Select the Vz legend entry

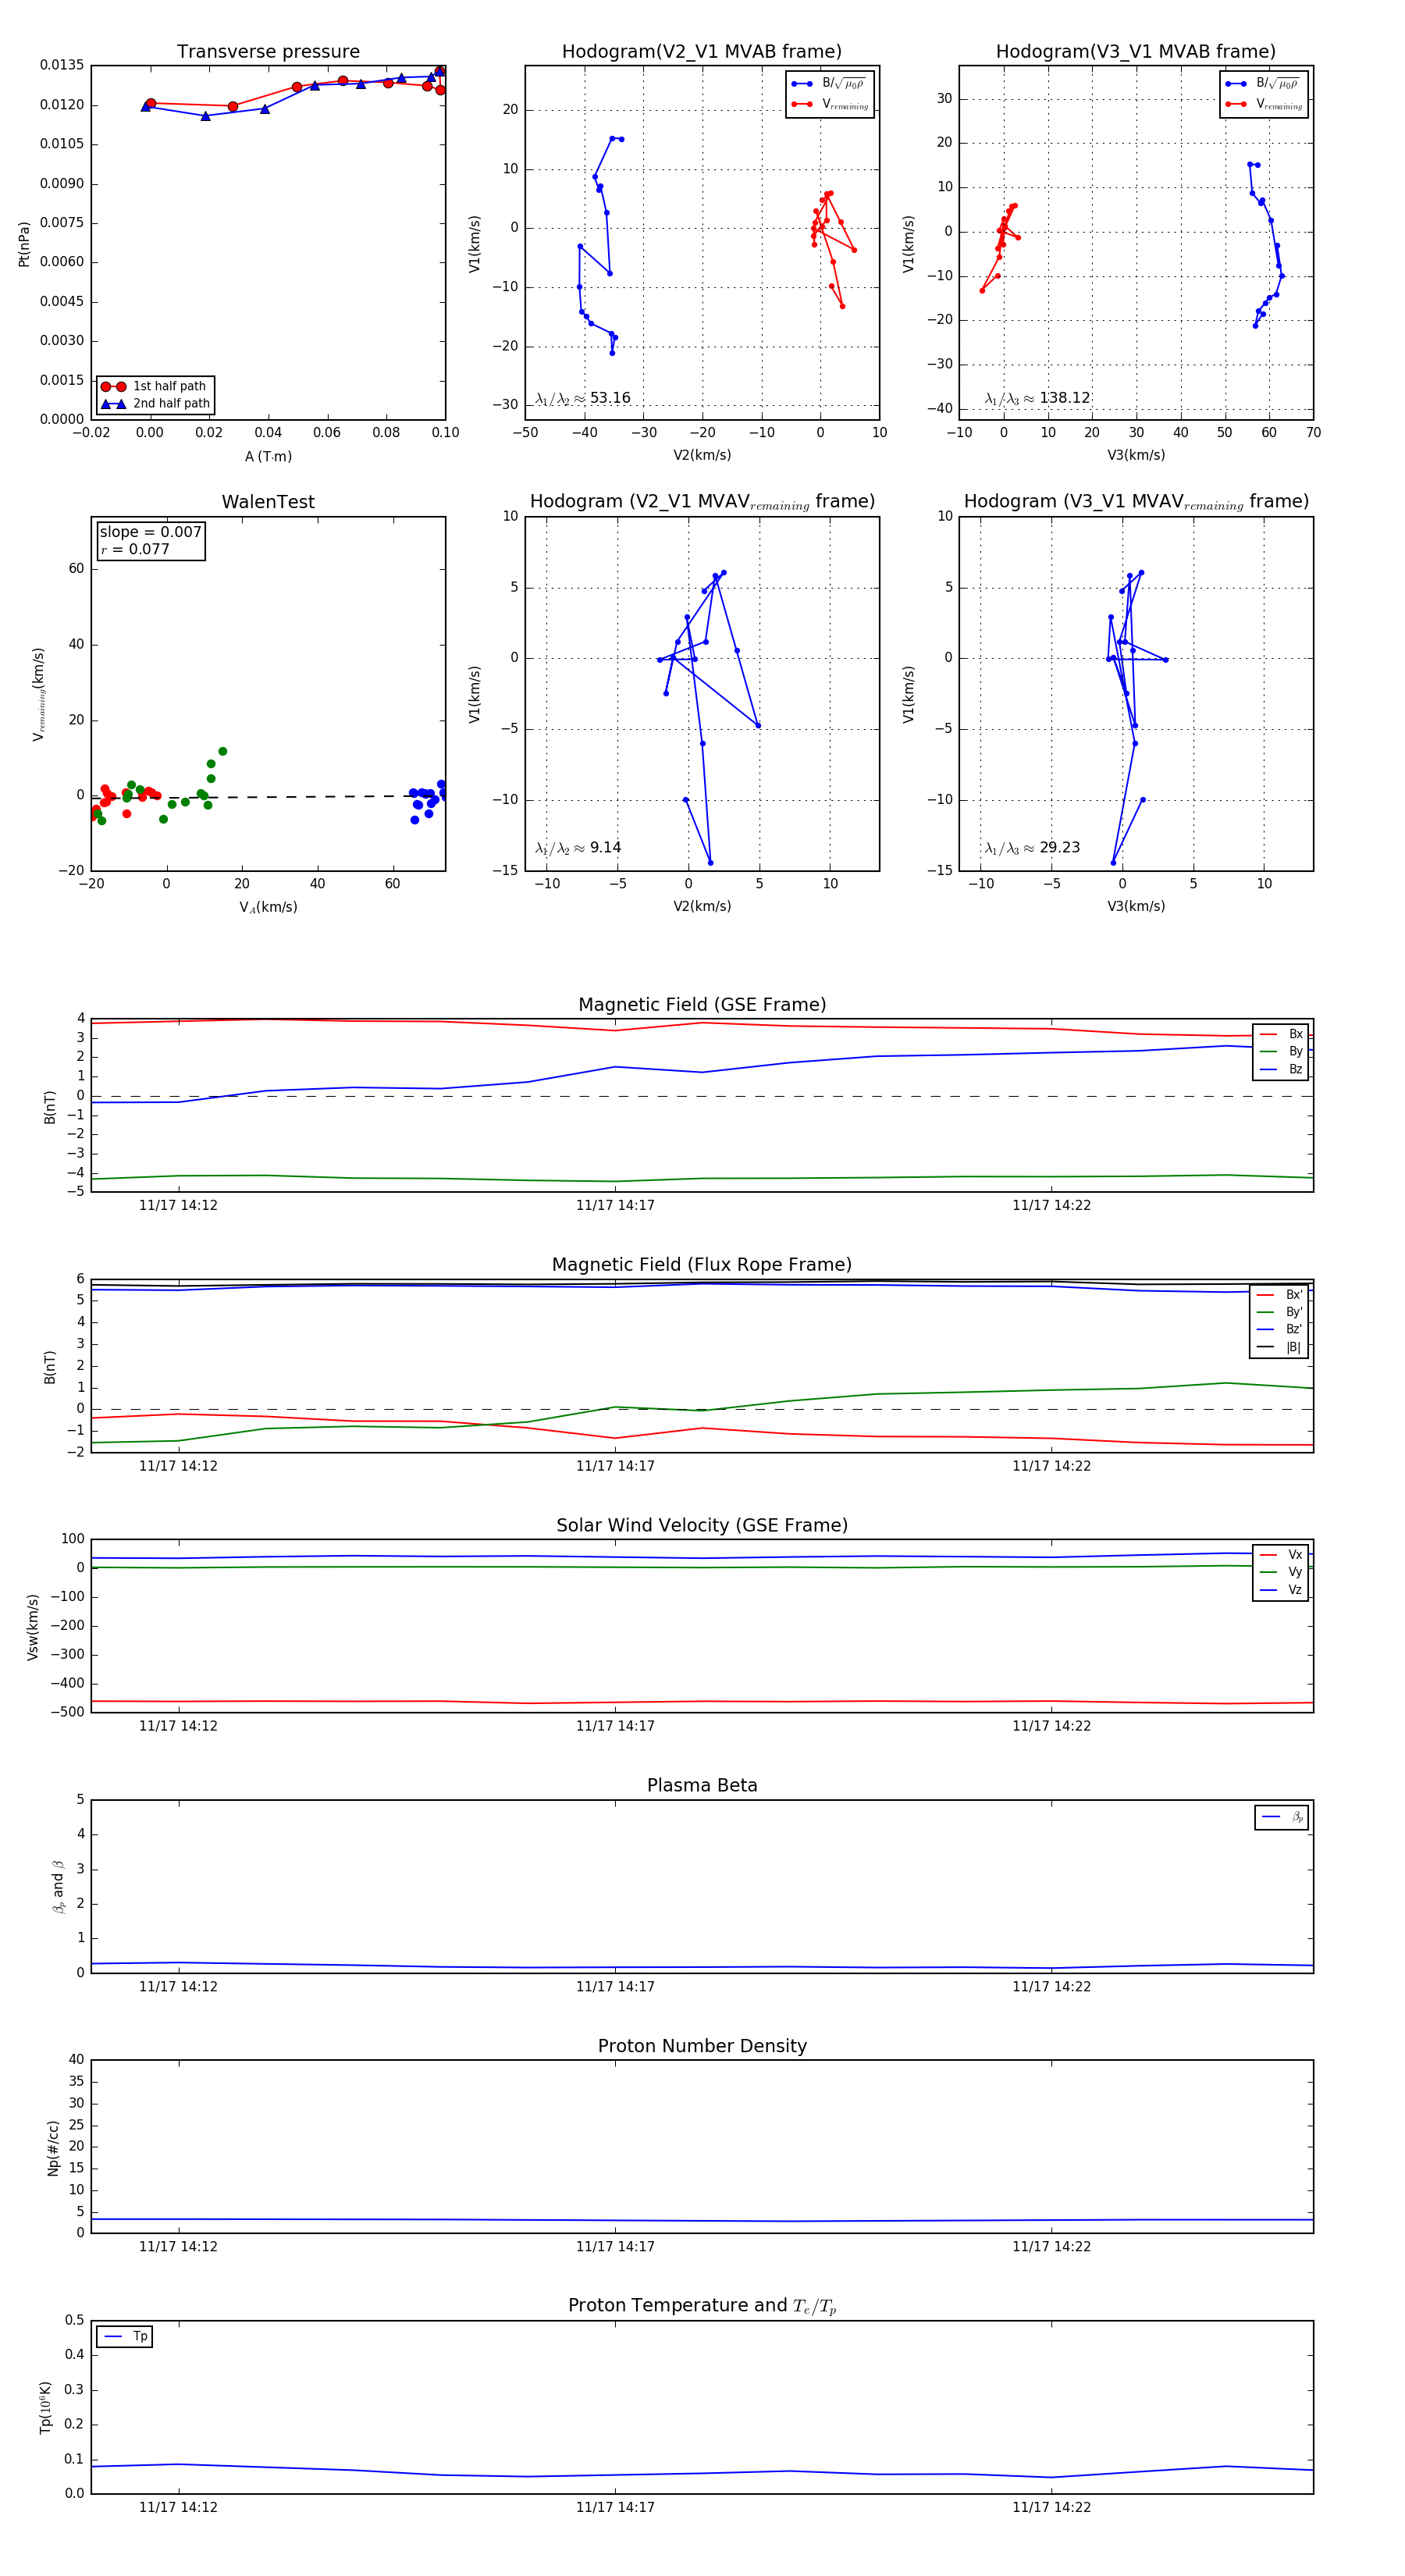[x=1281, y=1590]
